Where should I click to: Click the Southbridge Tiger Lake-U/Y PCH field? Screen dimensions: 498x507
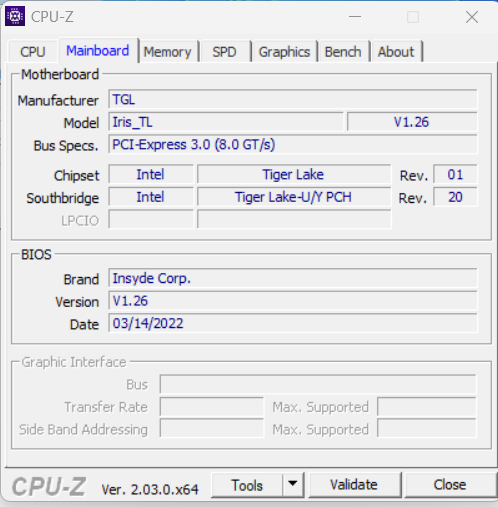pos(294,197)
